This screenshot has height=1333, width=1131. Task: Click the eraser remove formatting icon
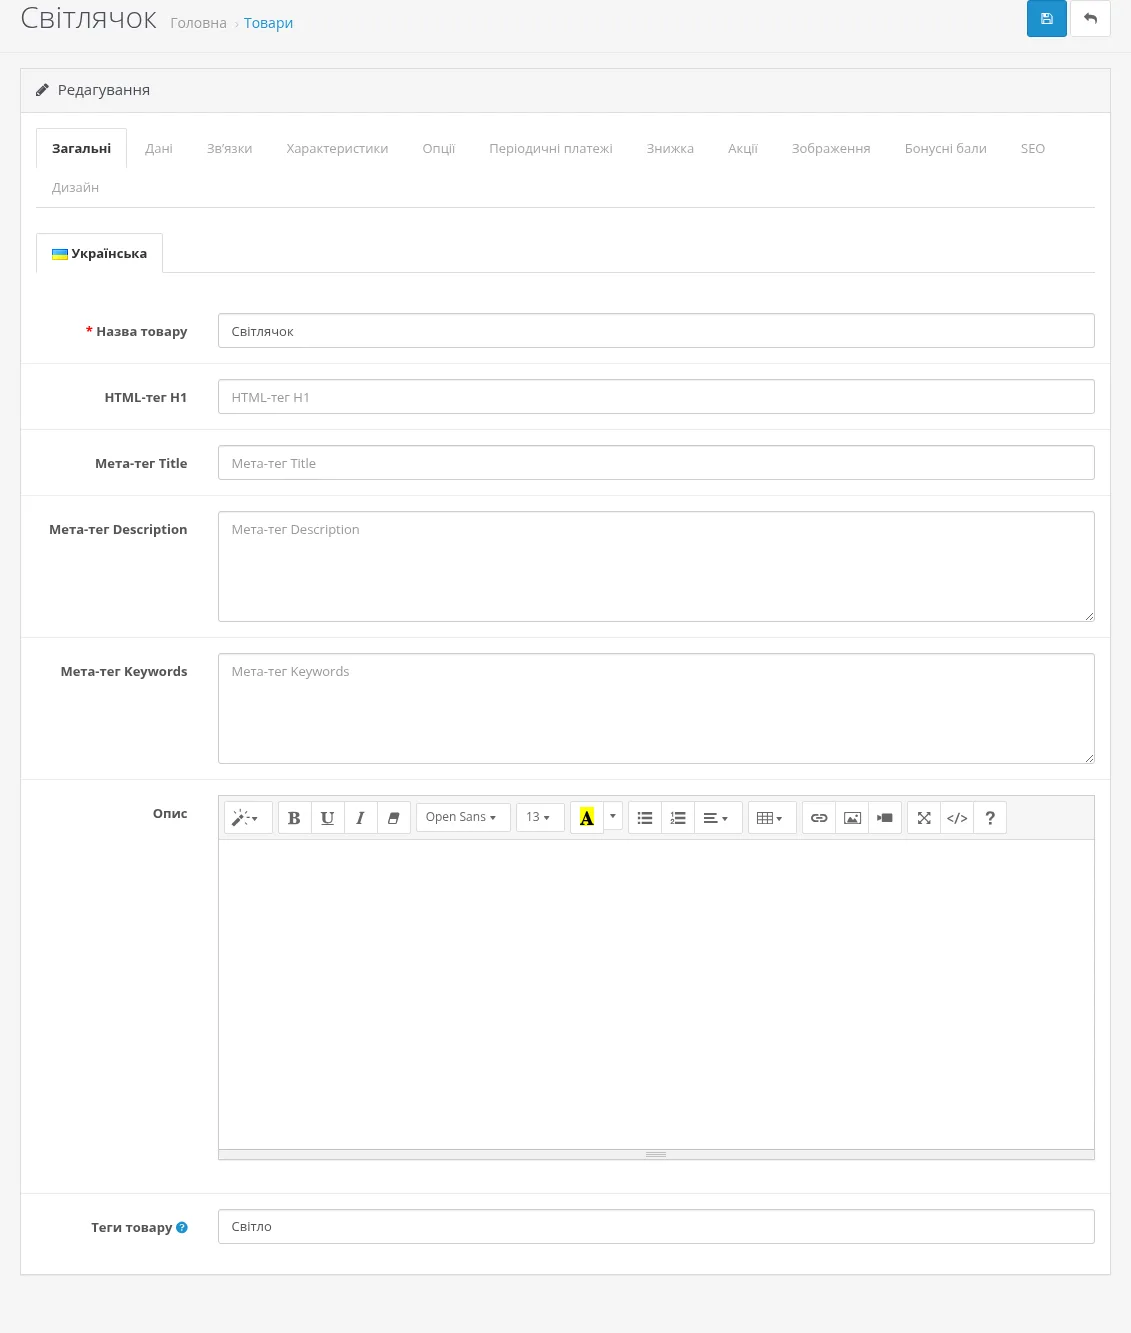(x=393, y=818)
